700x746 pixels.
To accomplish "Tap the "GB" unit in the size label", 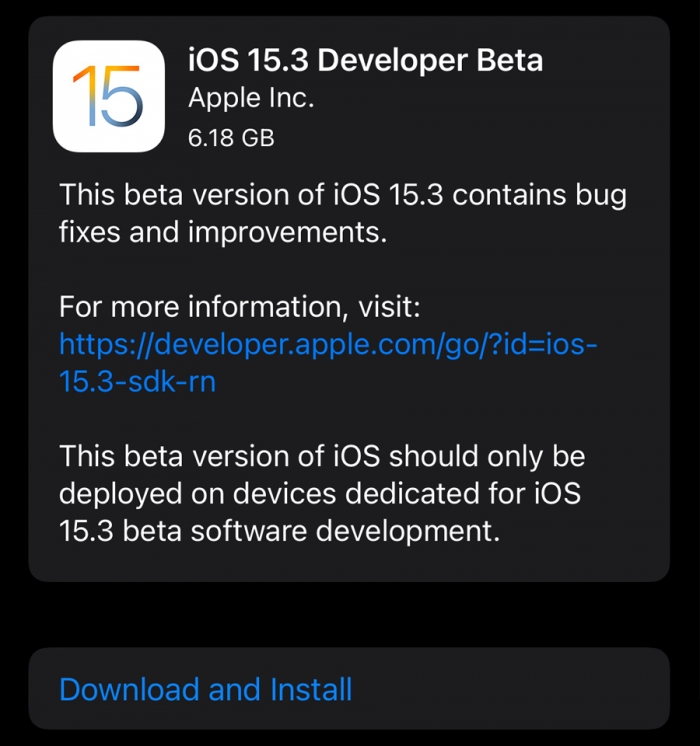I will click(257, 138).
